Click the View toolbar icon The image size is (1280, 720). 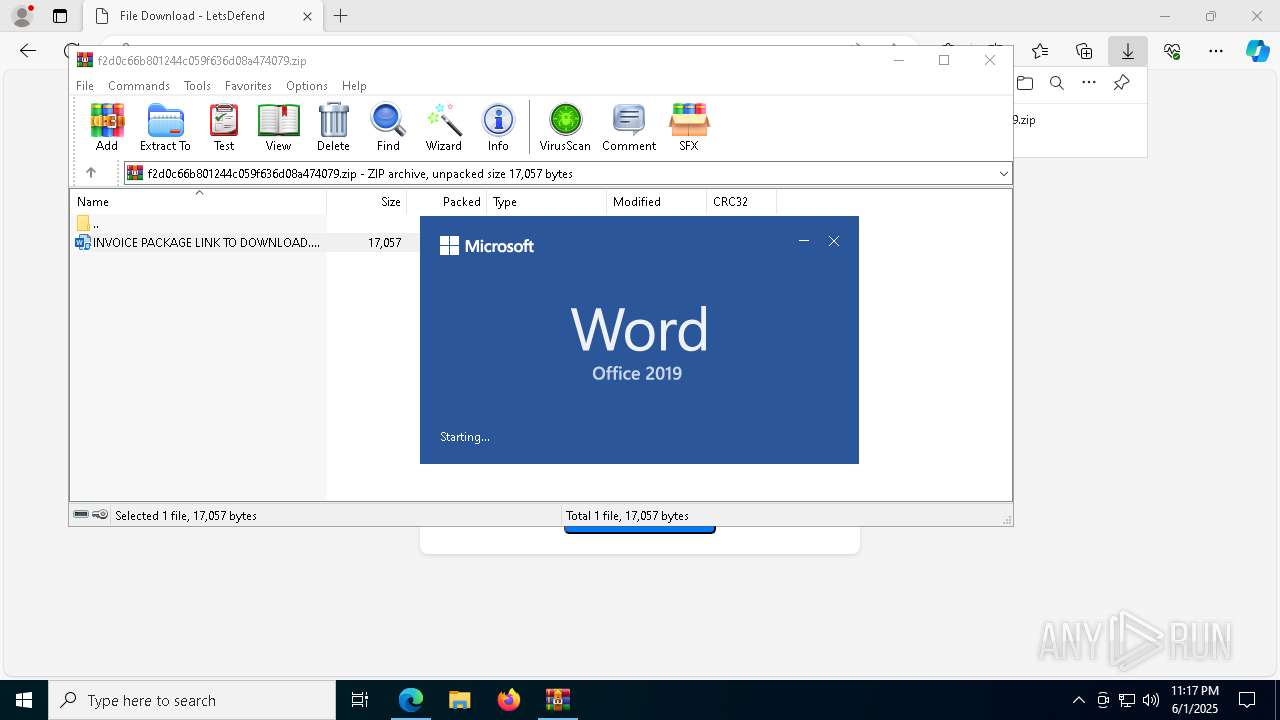(x=278, y=127)
